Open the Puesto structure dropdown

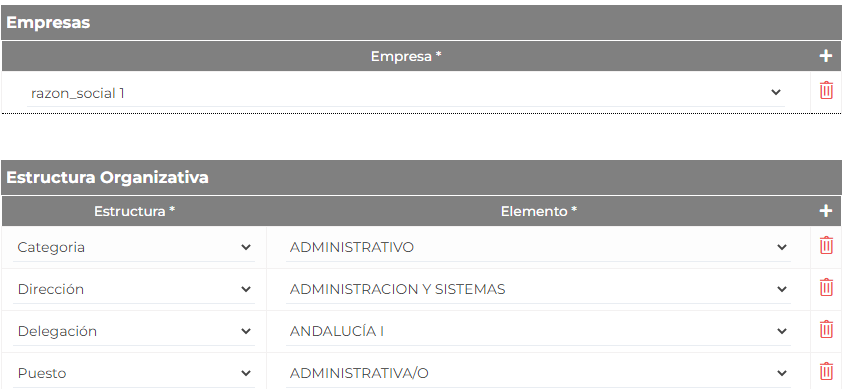[133, 373]
